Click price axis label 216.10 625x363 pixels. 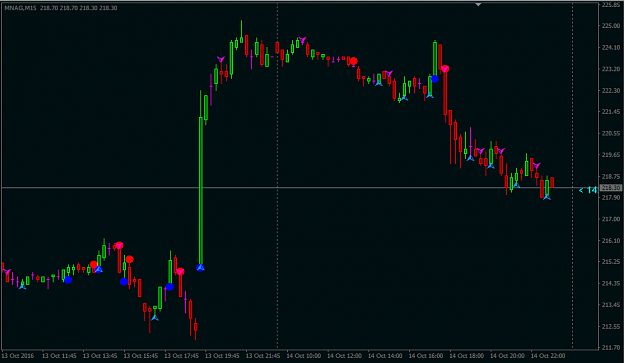click(x=611, y=240)
